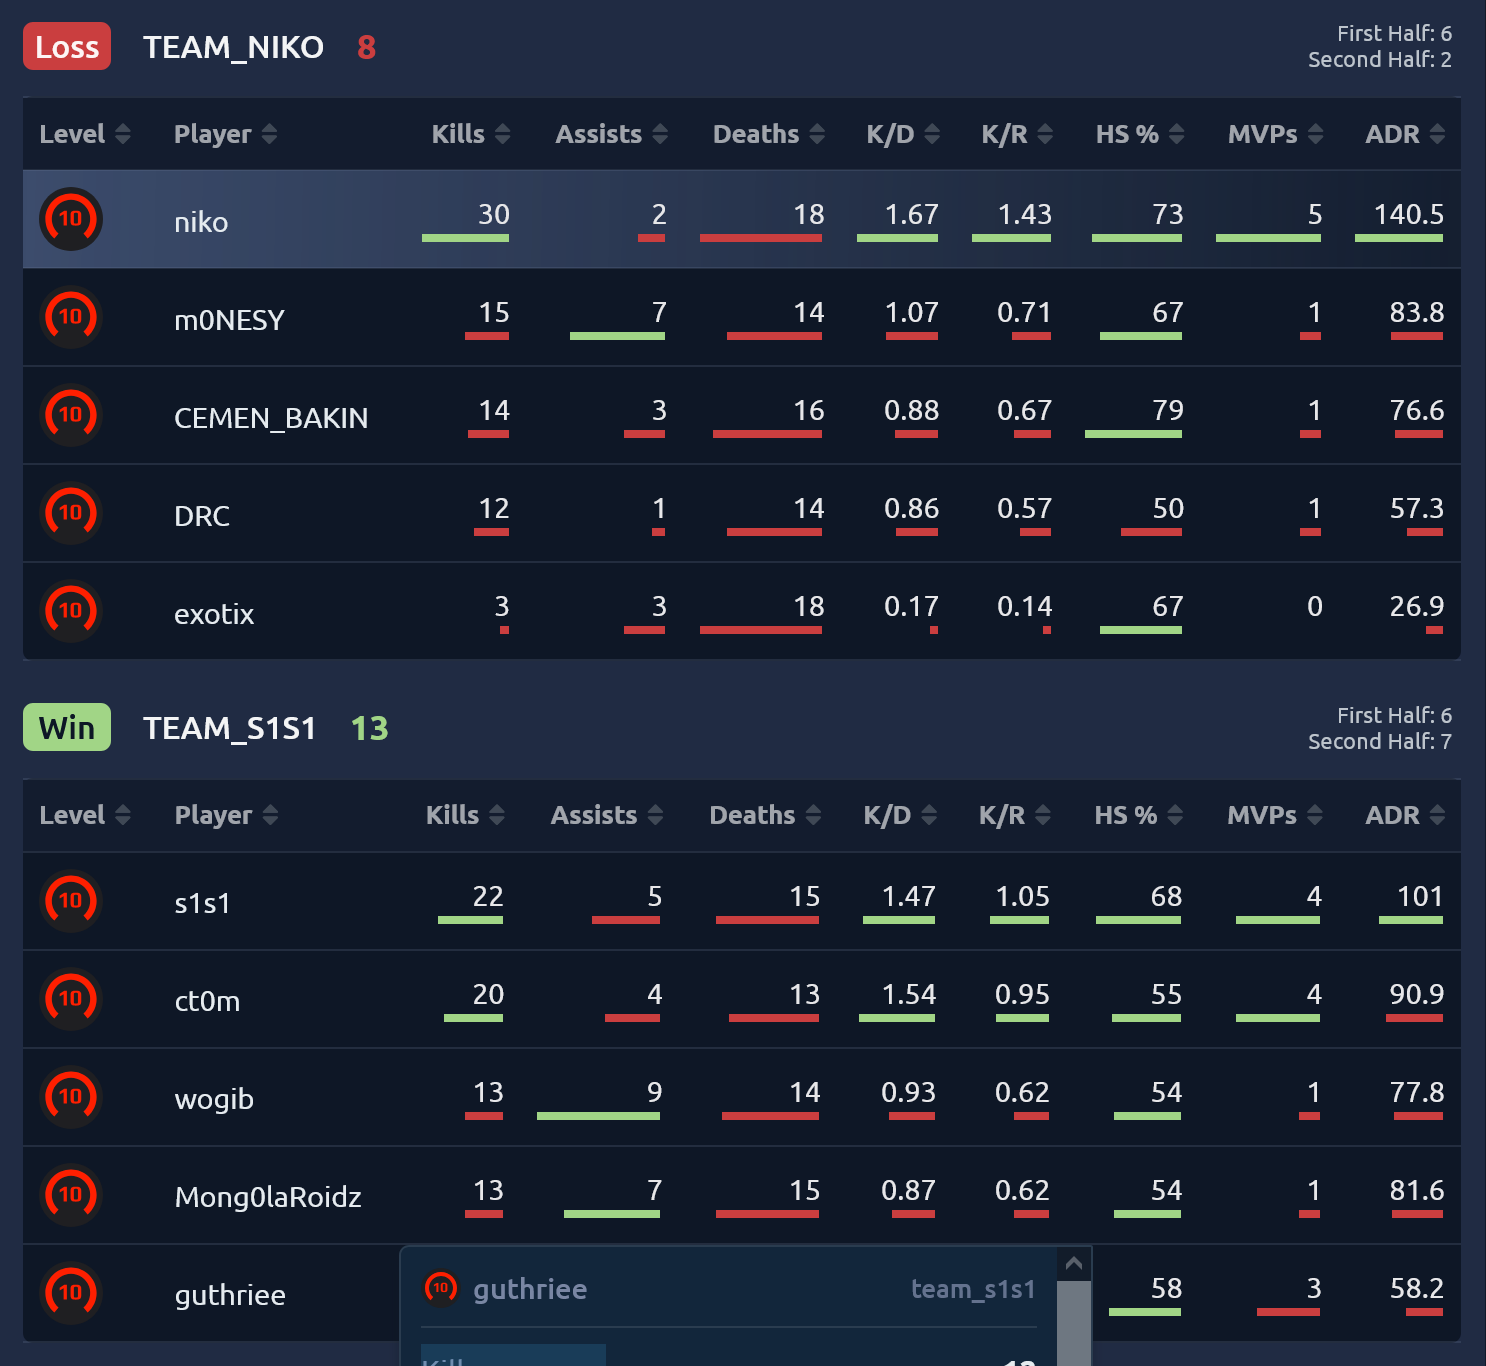Open exotix's player profile

[214, 614]
